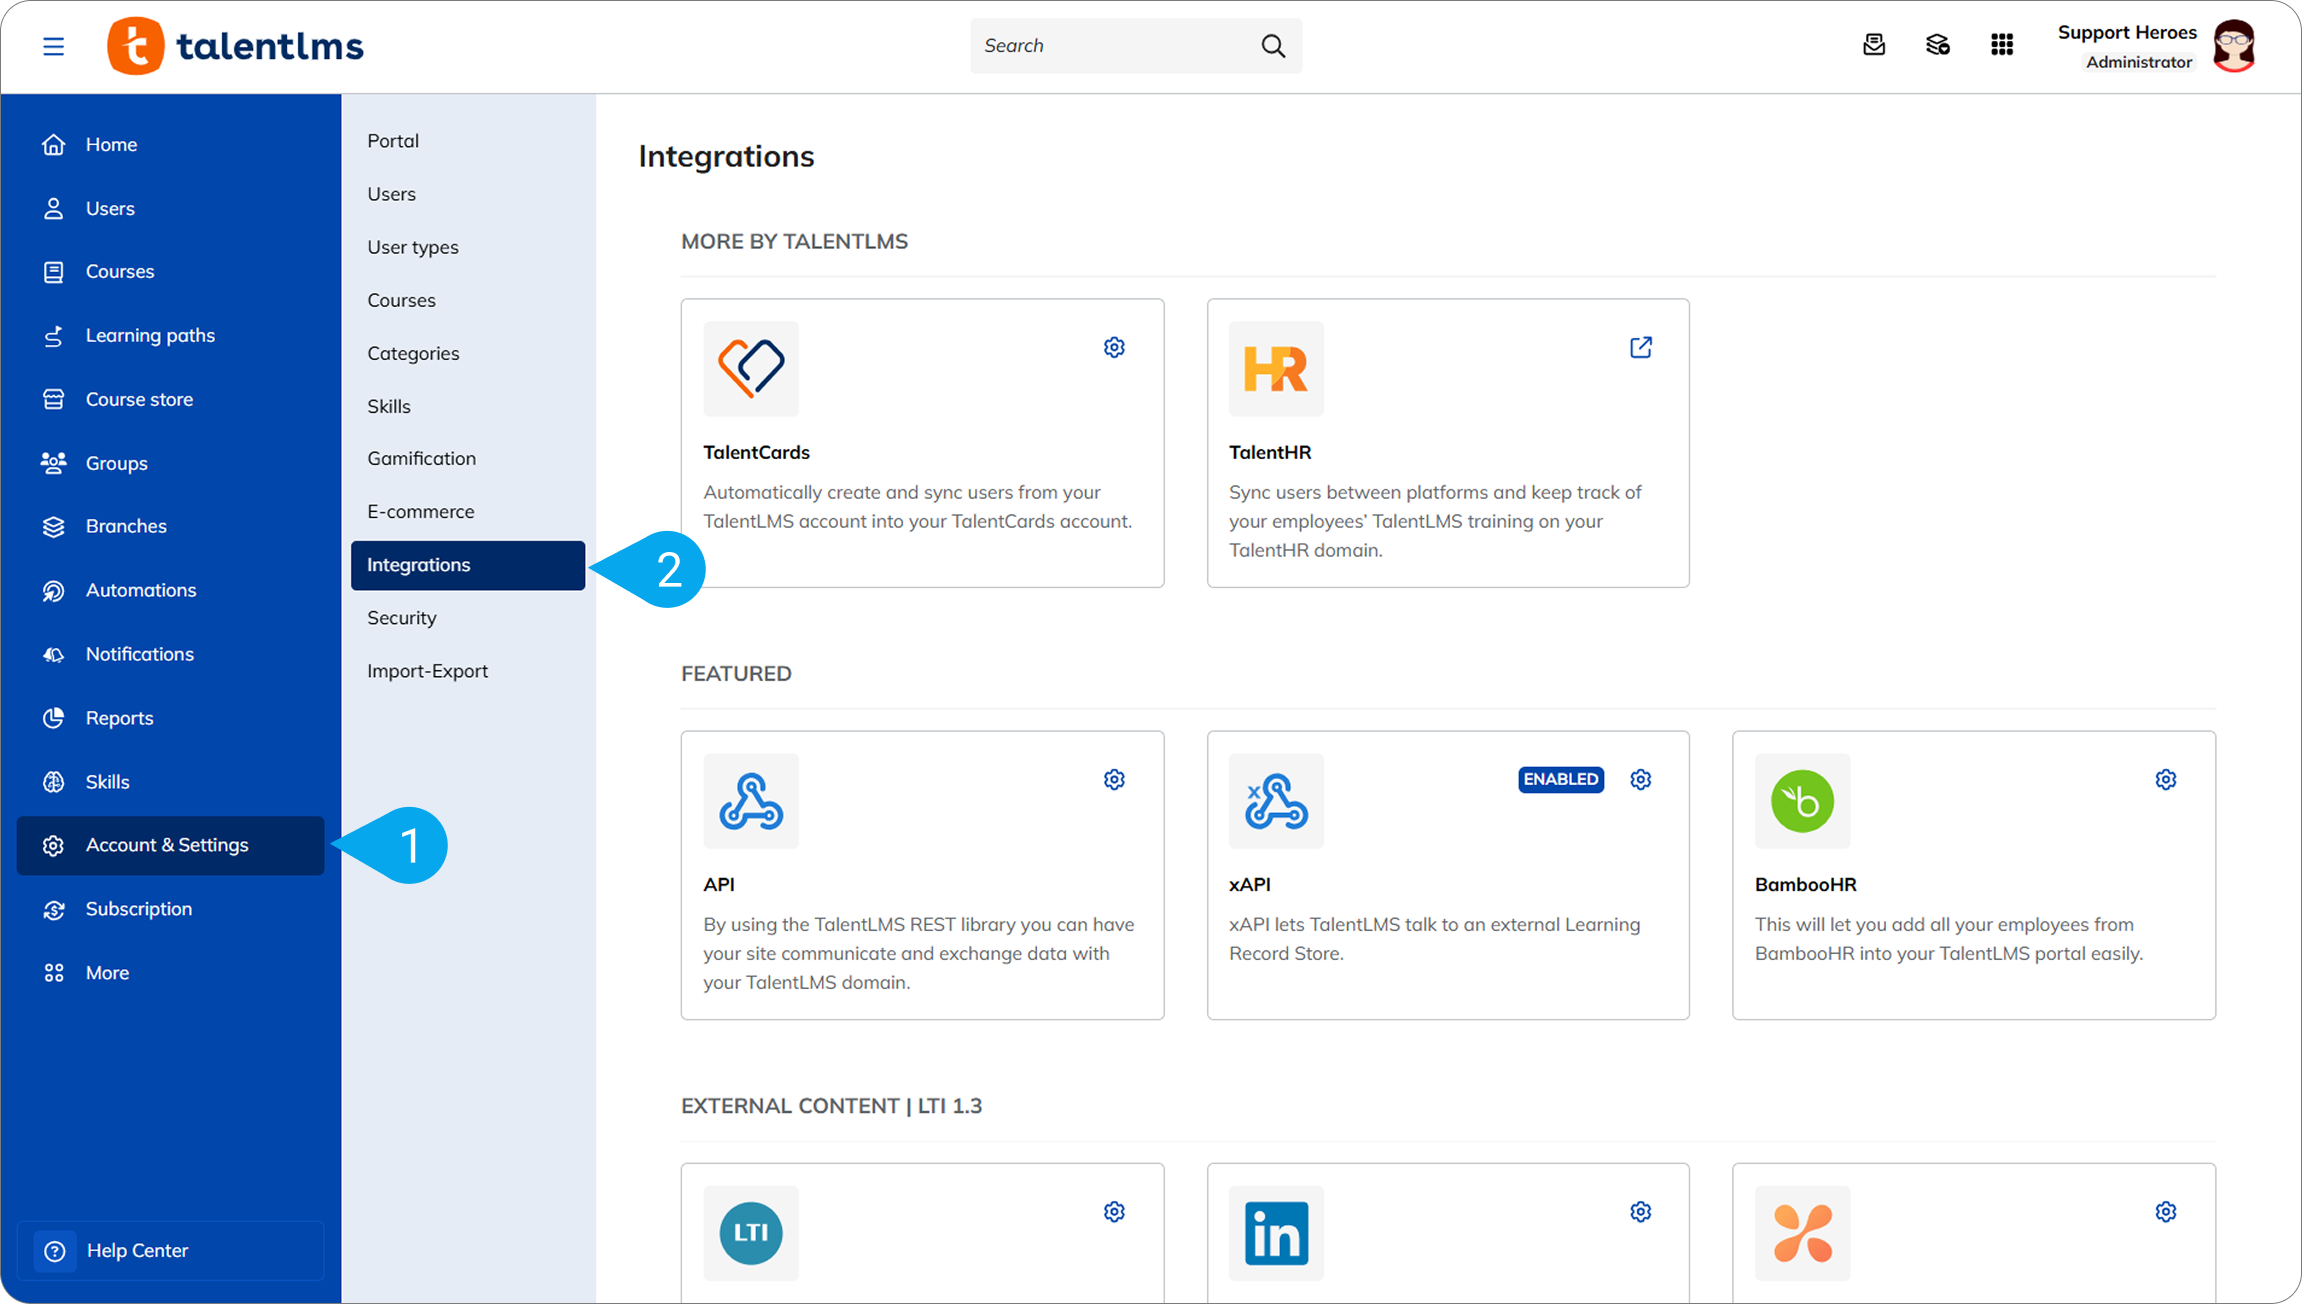Open TalentCards integration settings gear
This screenshot has width=2302, height=1304.
point(1114,347)
